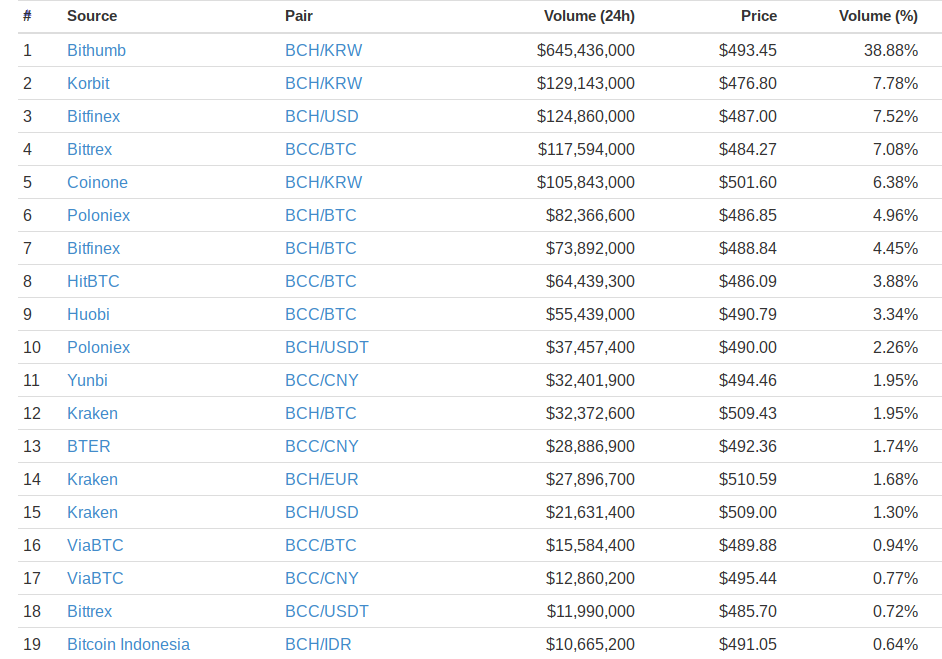Sort table by Volume (24h) header
This screenshot has height=659, width=942.
coord(589,16)
